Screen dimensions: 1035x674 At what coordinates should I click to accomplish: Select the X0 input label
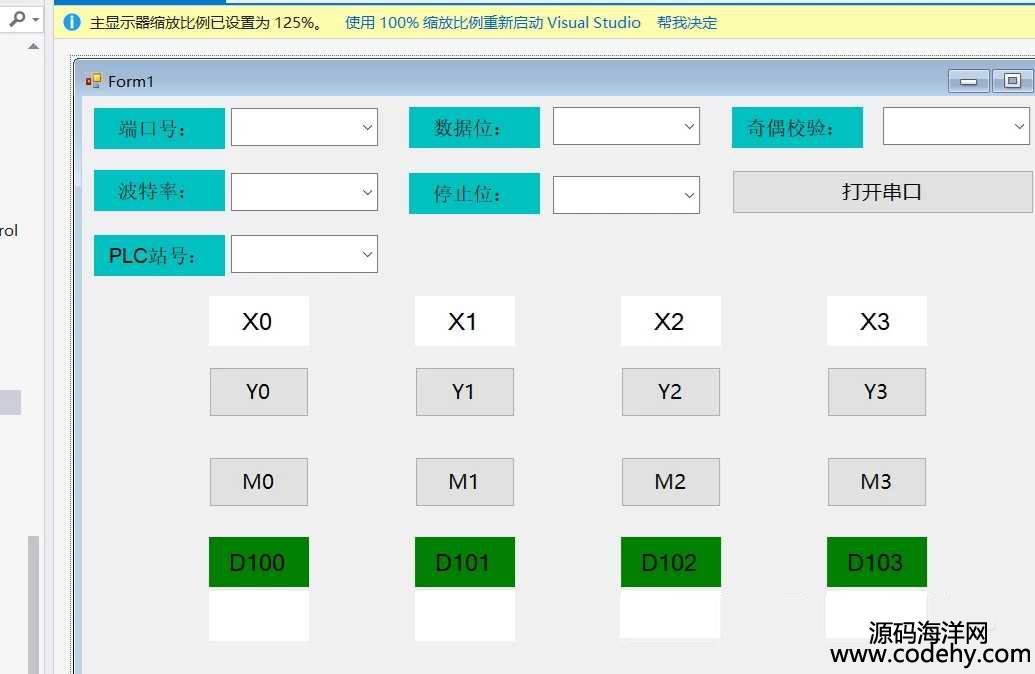(259, 321)
